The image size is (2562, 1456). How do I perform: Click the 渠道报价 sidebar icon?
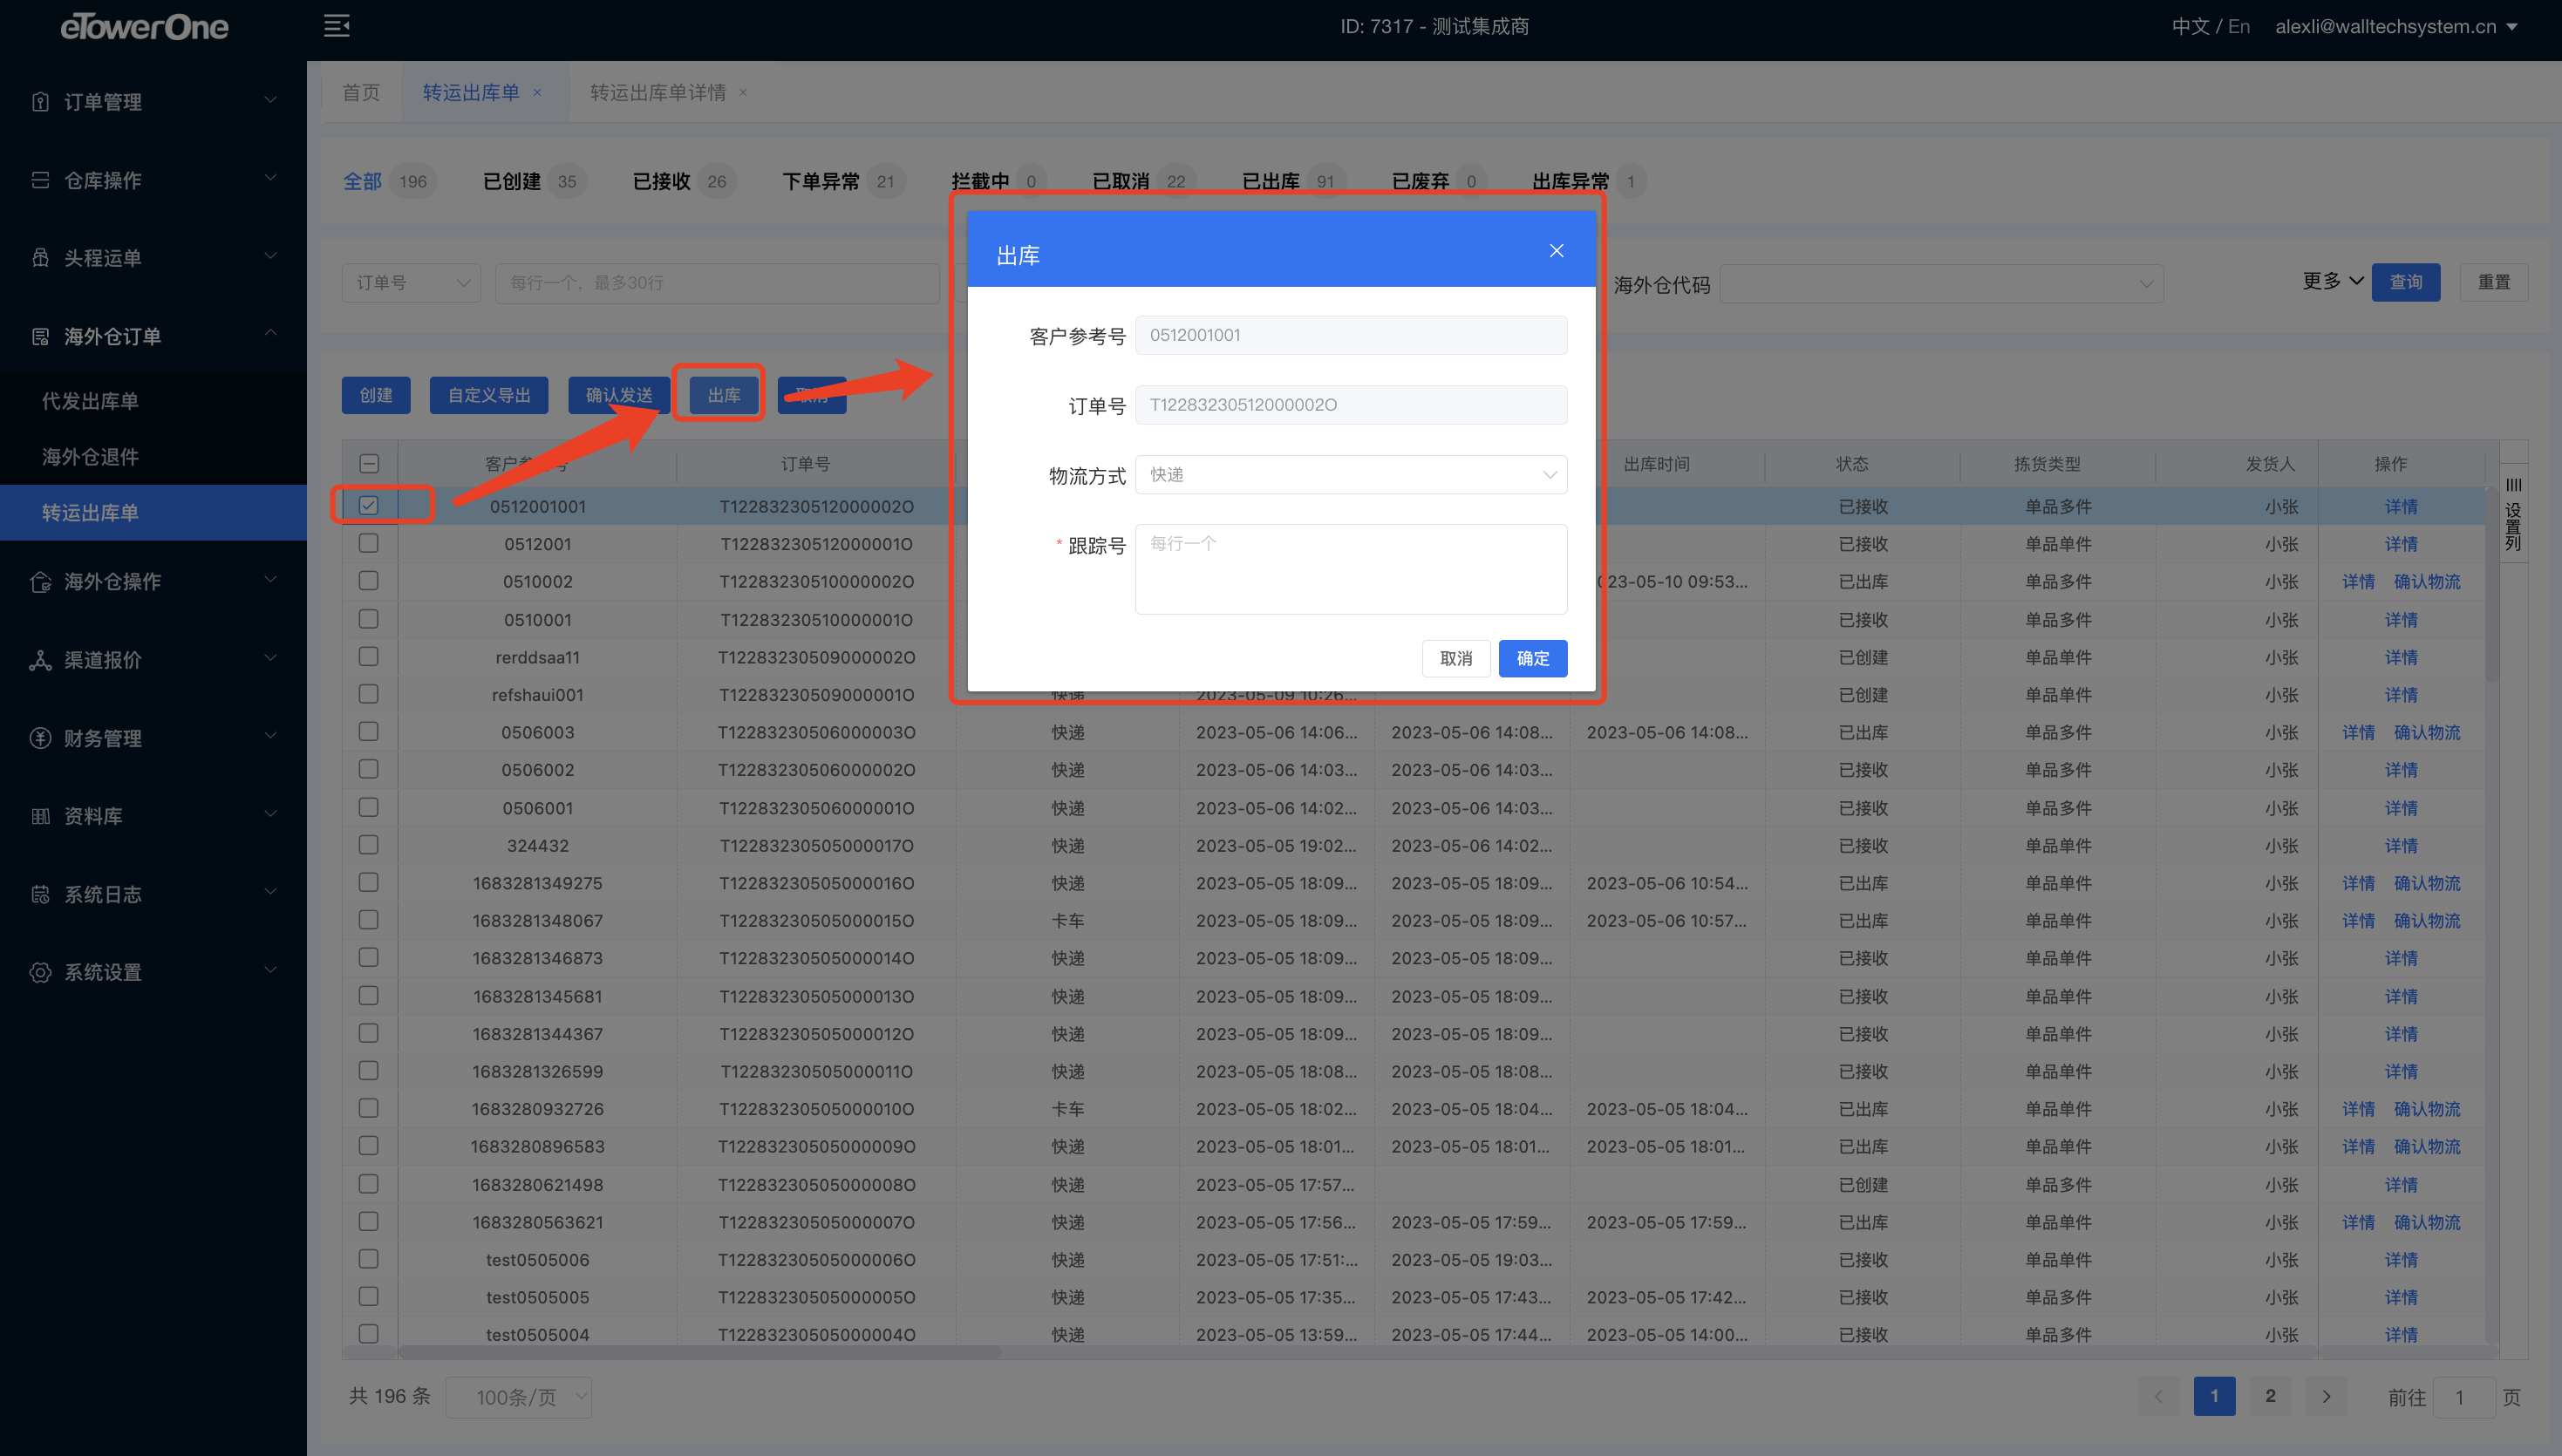coord(40,660)
